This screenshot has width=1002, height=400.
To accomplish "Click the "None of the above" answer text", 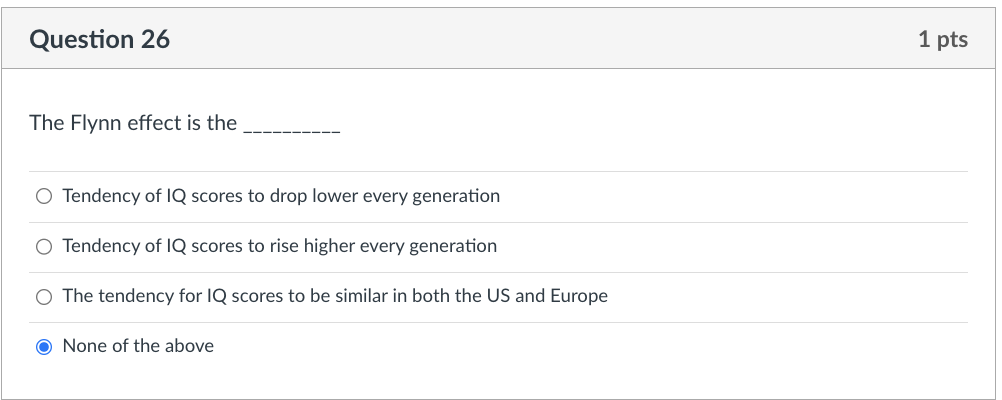I will (x=138, y=346).
